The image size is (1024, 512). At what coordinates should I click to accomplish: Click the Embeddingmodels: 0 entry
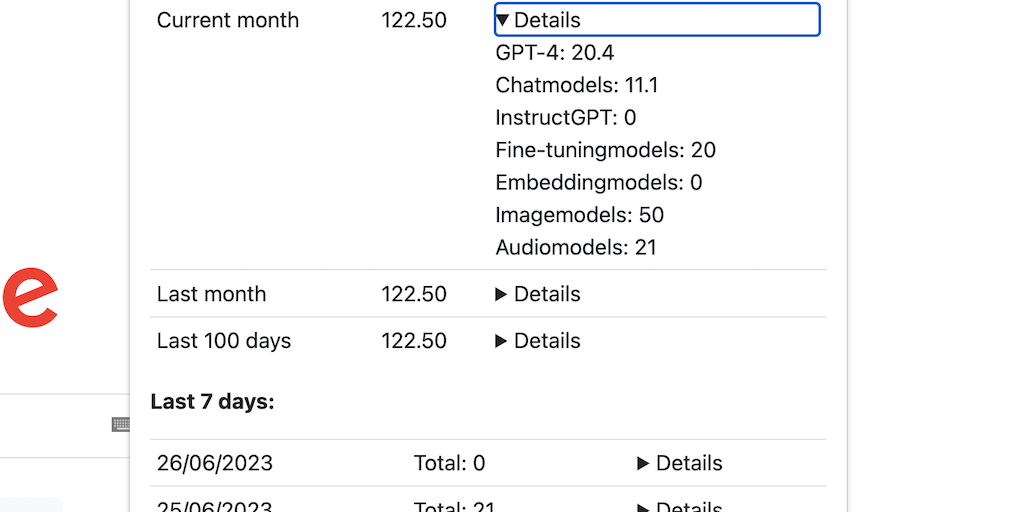click(x=599, y=182)
